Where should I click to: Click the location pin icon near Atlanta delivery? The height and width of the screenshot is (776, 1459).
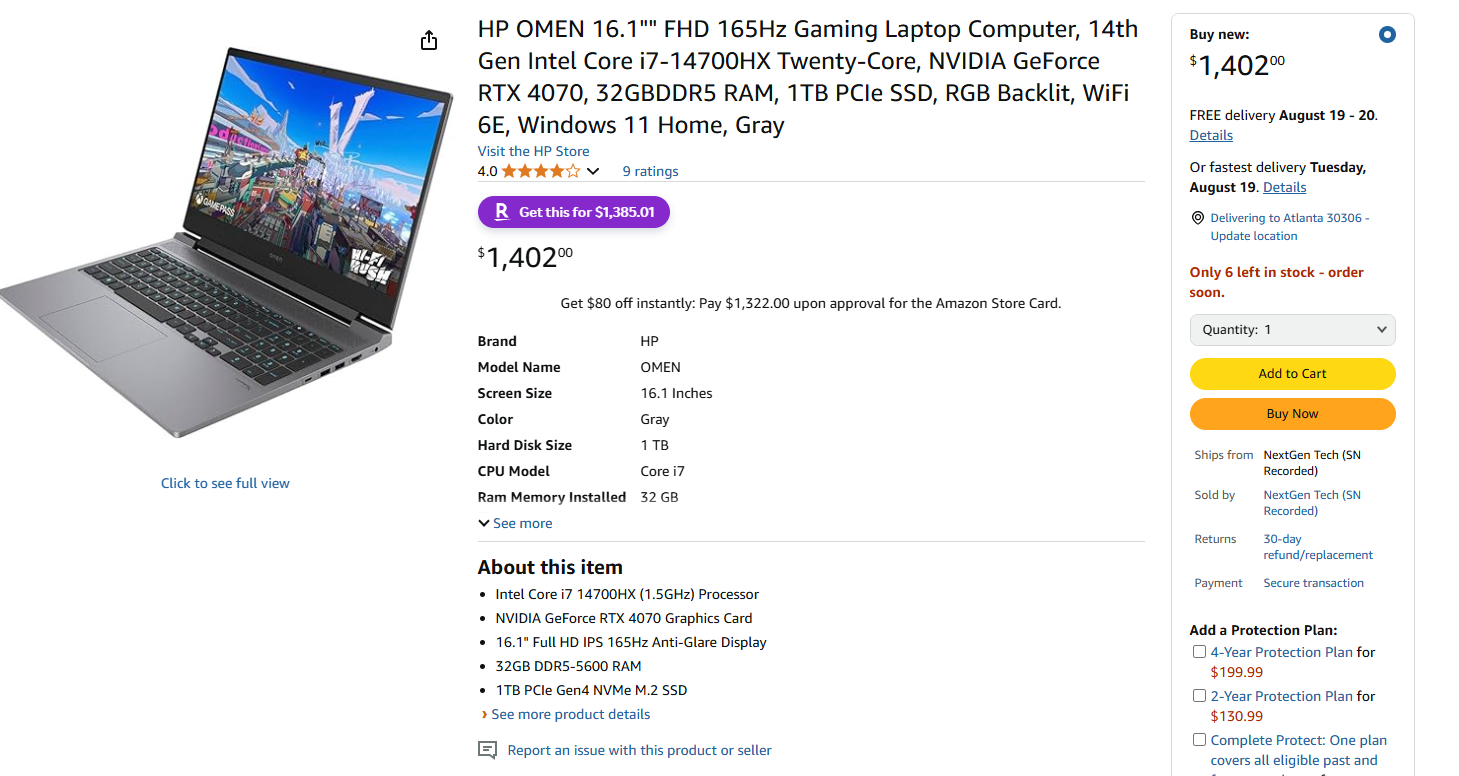pyautogui.click(x=1197, y=218)
